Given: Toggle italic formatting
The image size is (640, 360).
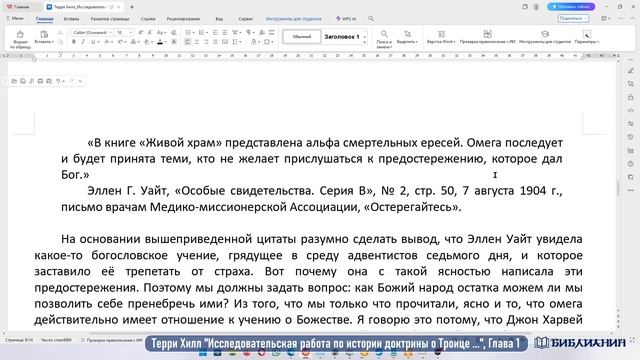Looking at the screenshot, I should (83, 42).
